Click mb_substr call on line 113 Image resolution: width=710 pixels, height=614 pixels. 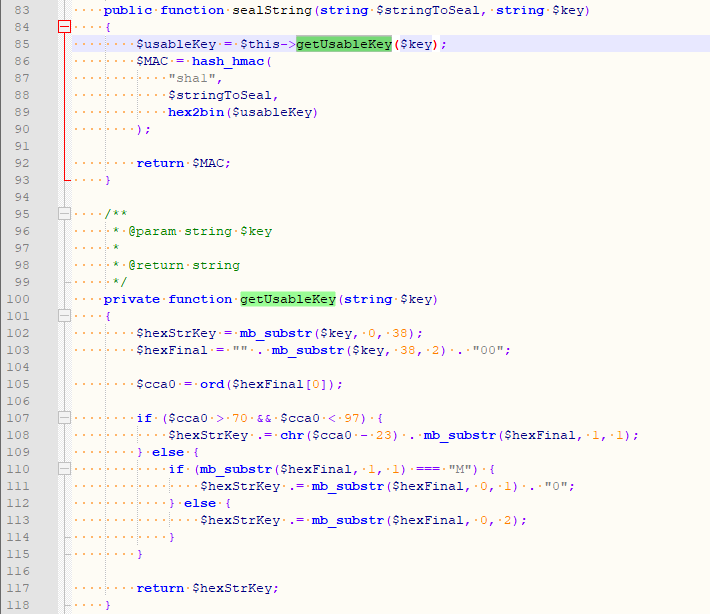coord(347,520)
